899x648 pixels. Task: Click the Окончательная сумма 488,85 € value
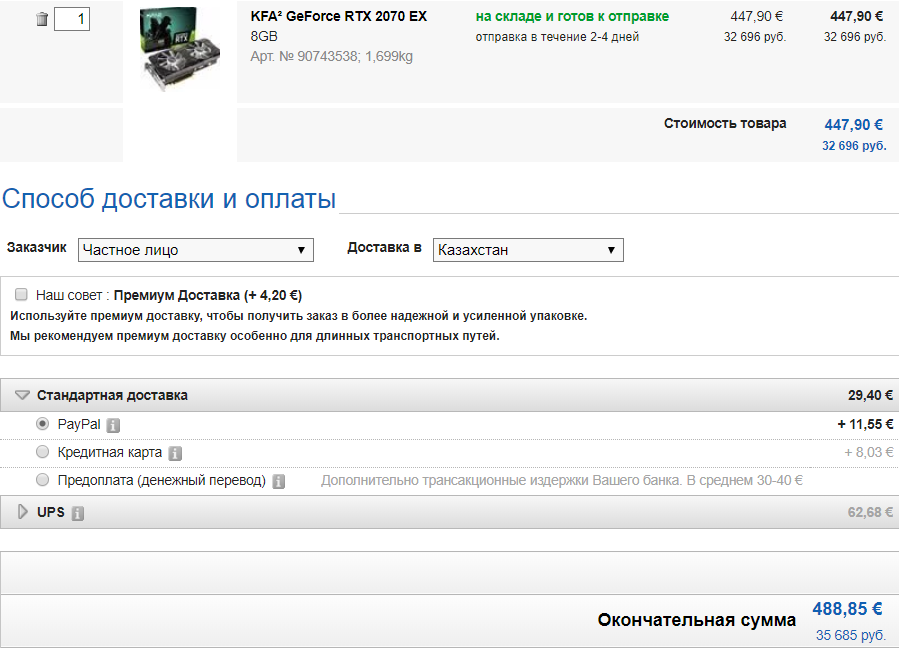[847, 608]
